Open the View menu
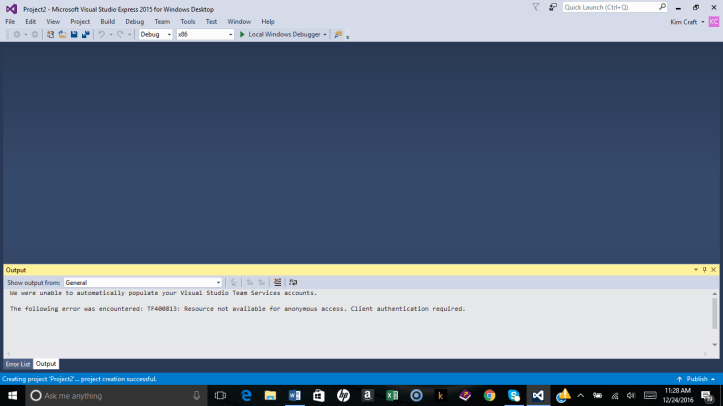723x406 pixels. (x=53, y=22)
